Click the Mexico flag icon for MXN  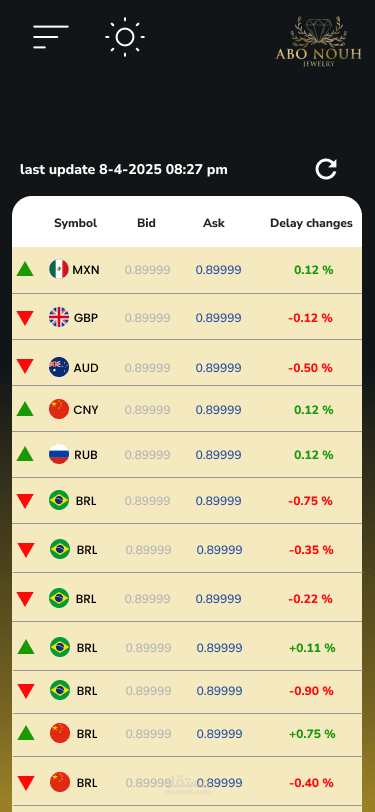[x=59, y=269]
